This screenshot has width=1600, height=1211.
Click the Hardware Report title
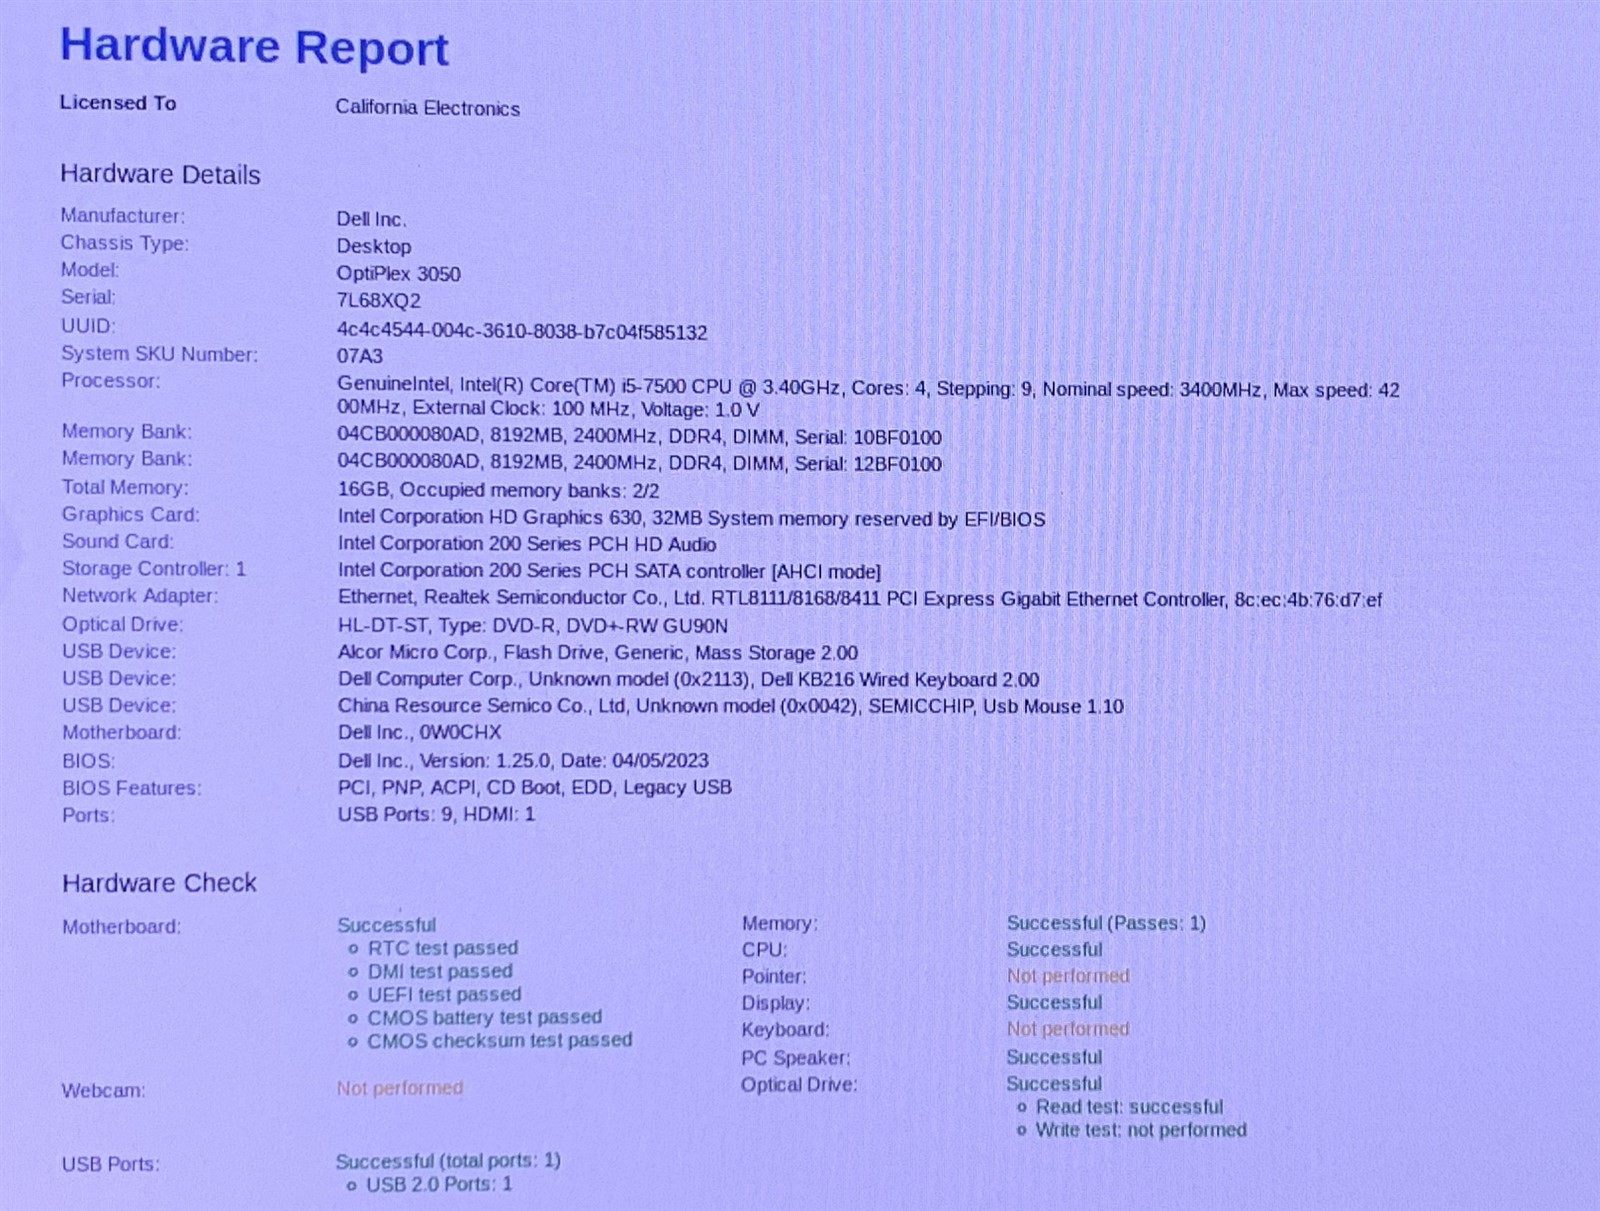click(254, 47)
